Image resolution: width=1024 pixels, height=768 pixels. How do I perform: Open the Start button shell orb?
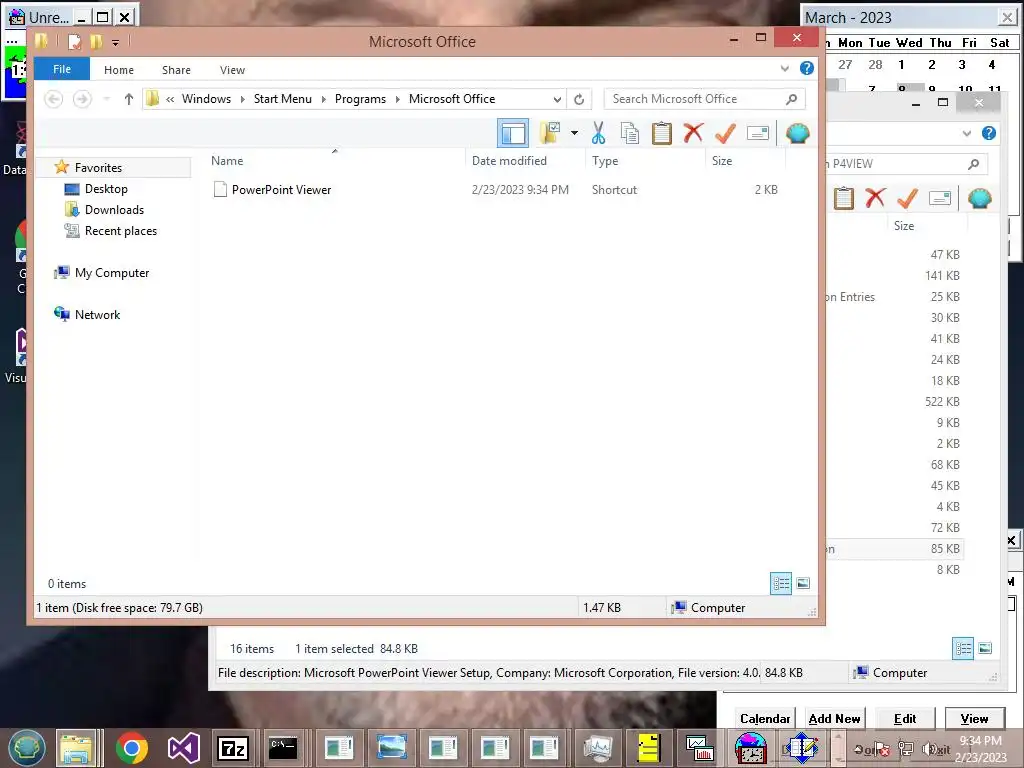[x=27, y=748]
